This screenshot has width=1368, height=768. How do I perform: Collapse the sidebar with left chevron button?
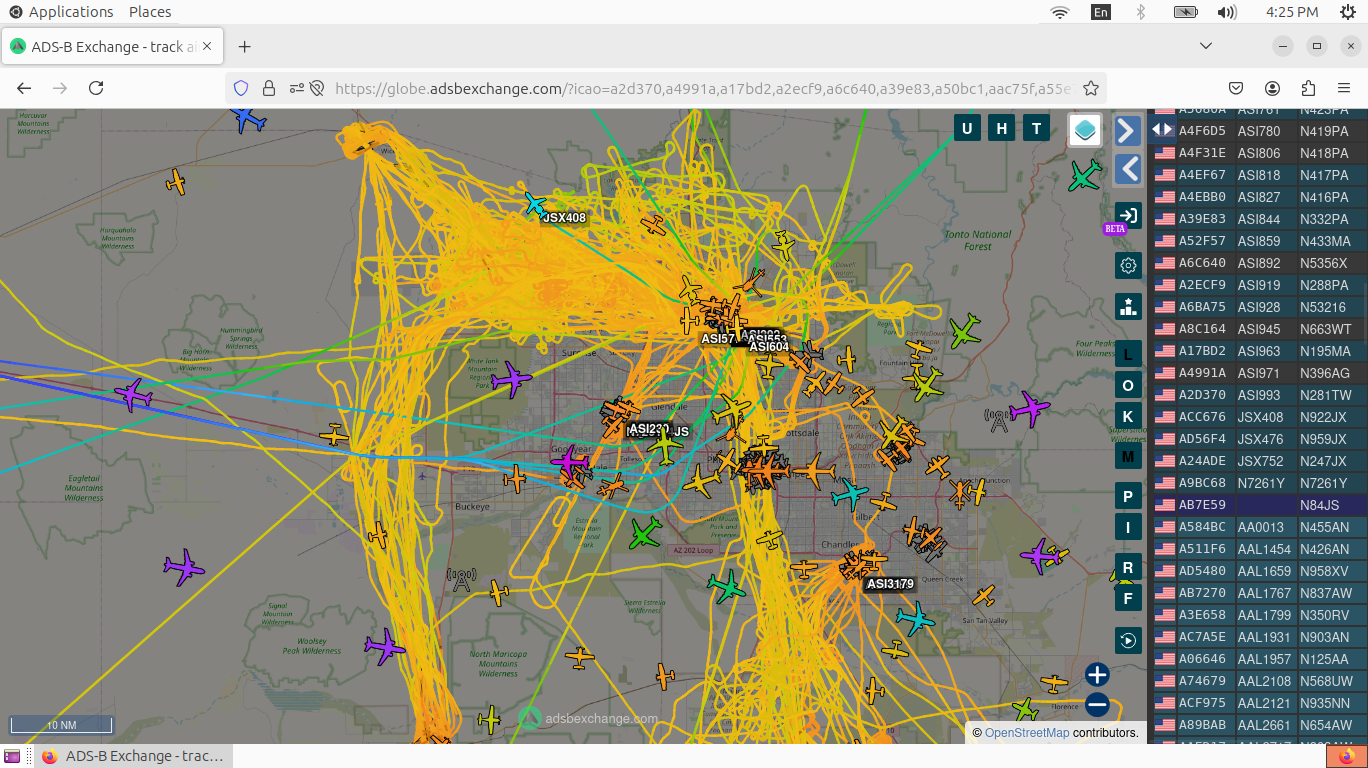tap(1128, 169)
